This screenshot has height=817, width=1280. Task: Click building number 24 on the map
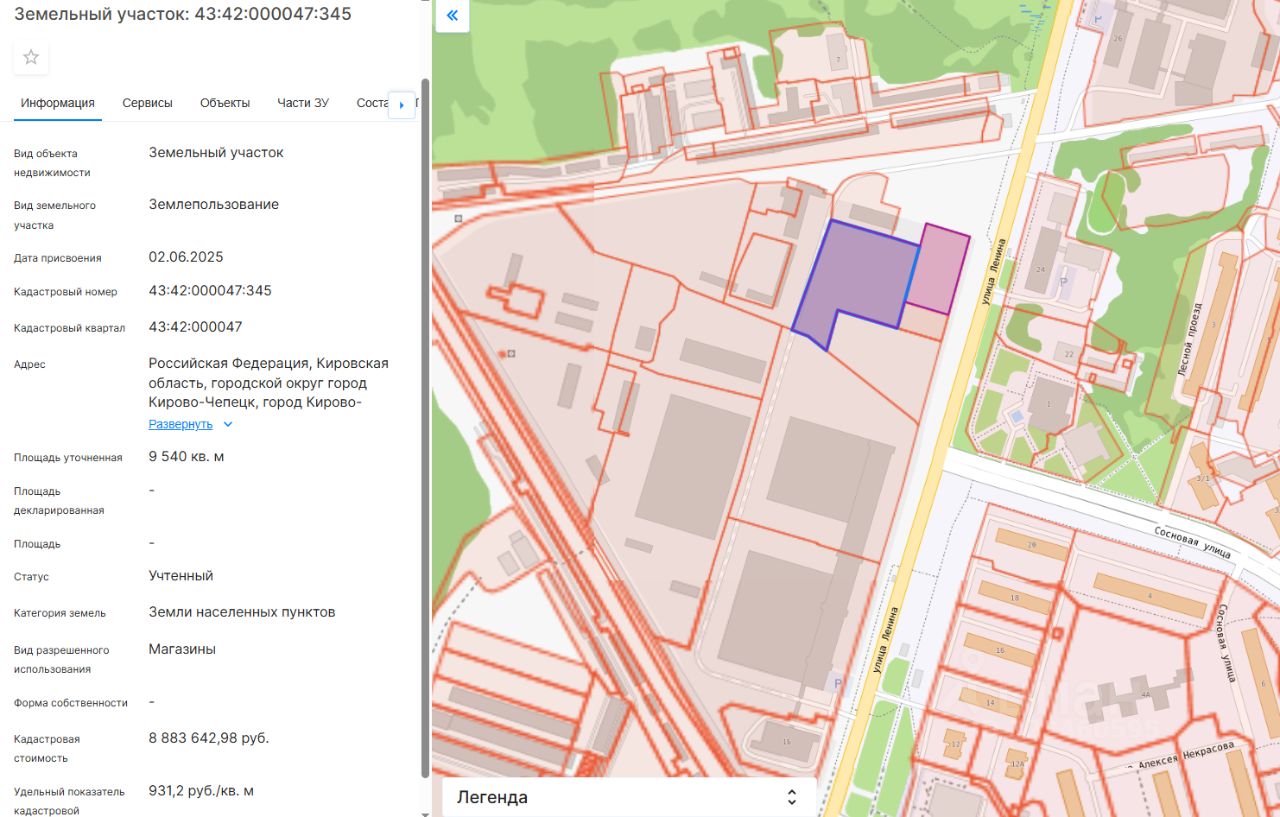click(x=1041, y=271)
